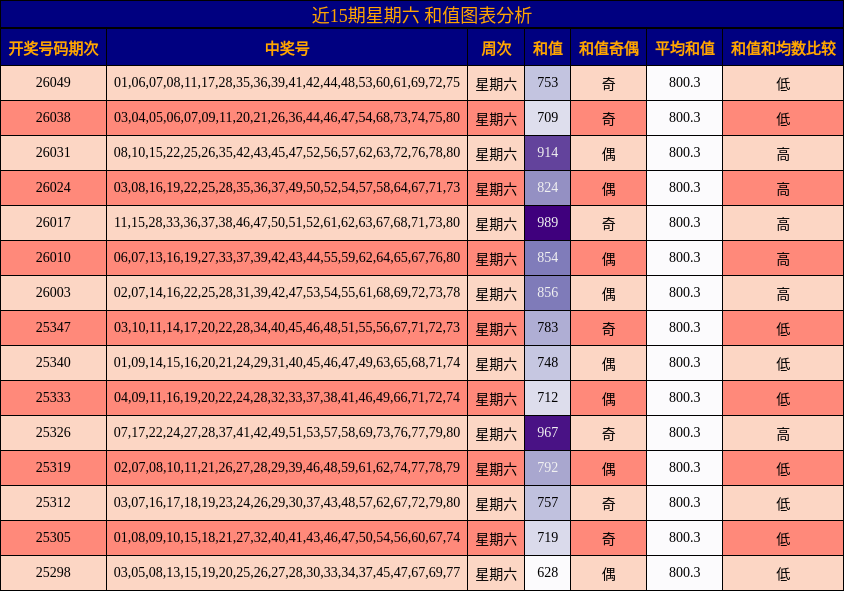
Task: Click the 高 cell of period 26003
Action: (783, 293)
